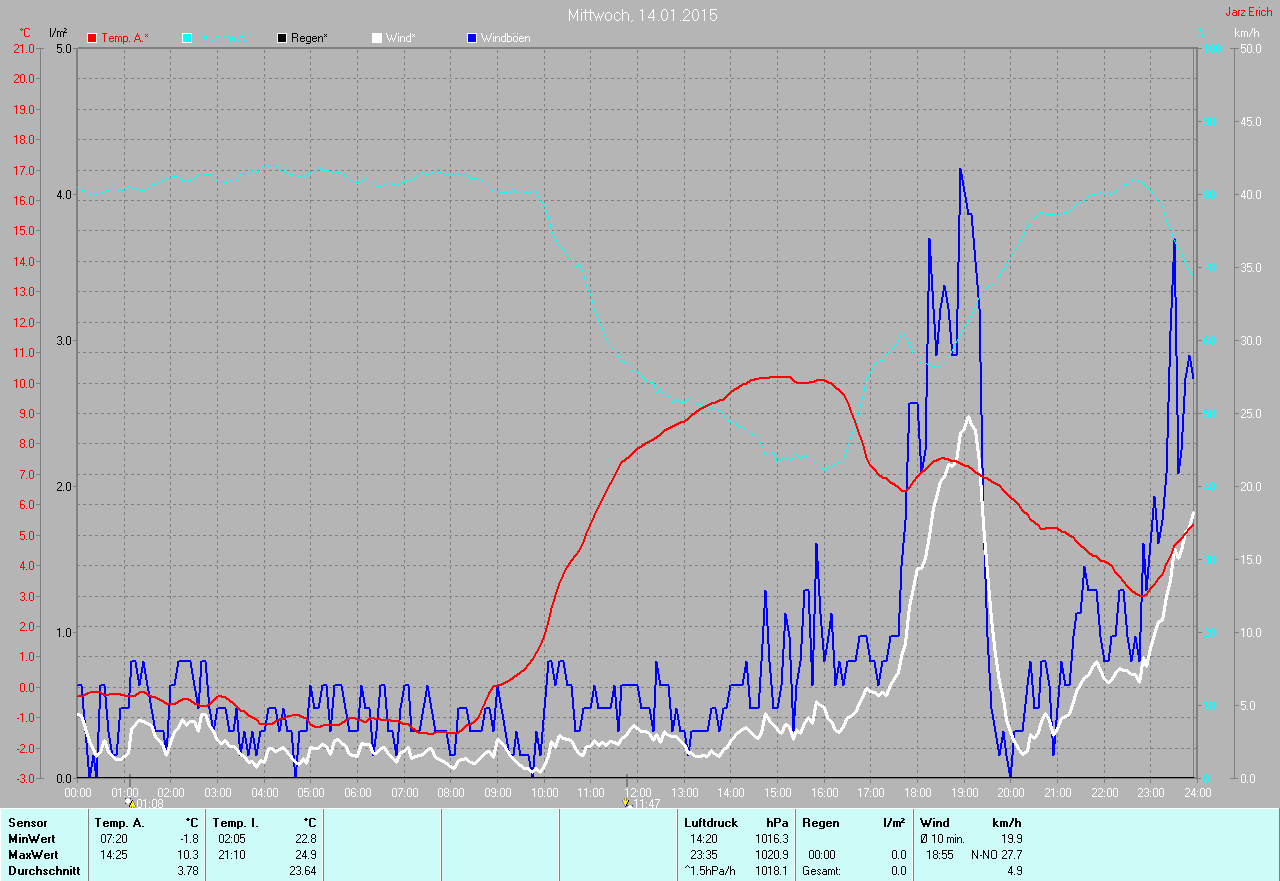Click the Durchschnitt row label
The image size is (1280, 881).
pyautogui.click(x=41, y=871)
